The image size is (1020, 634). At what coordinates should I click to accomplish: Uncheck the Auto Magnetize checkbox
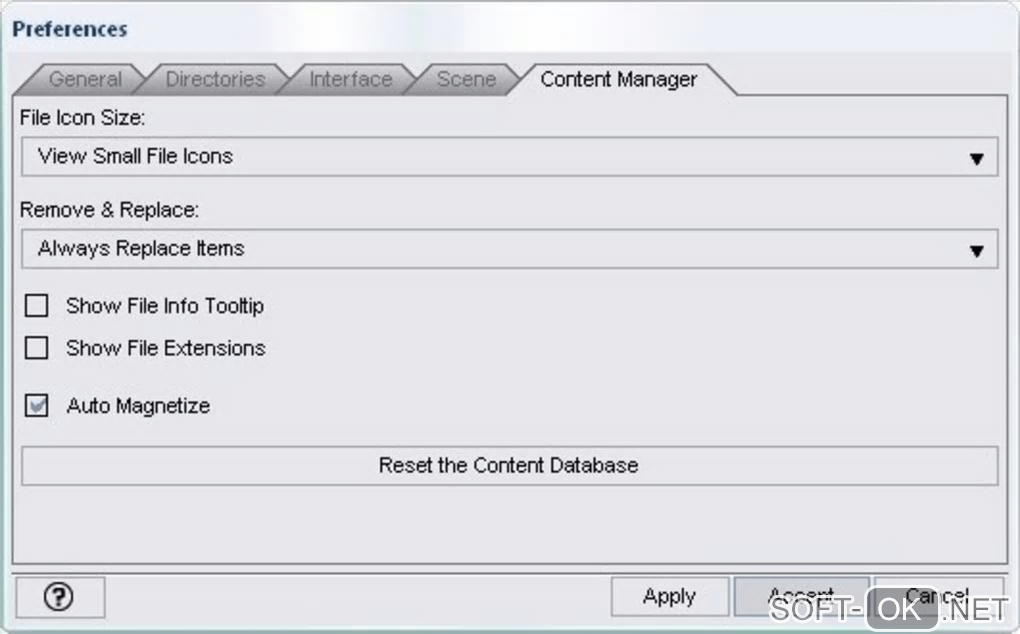pos(37,406)
